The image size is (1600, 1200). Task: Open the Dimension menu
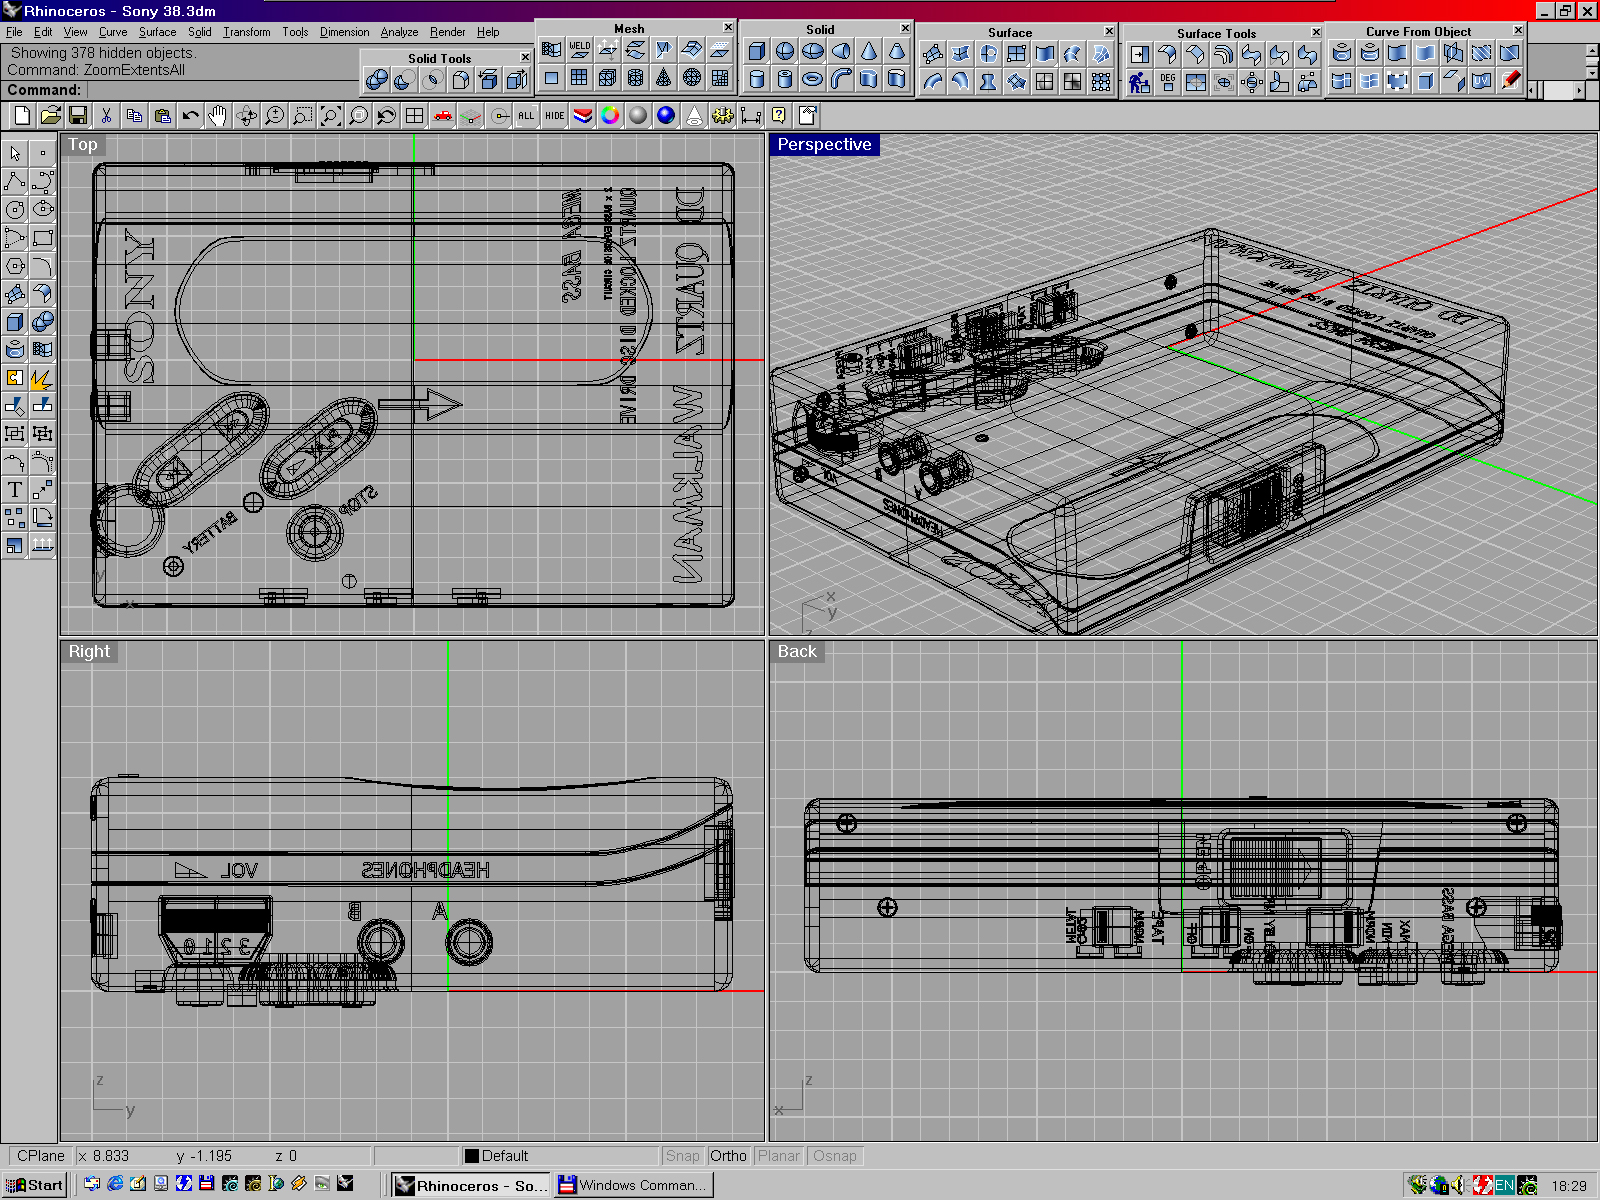coord(344,32)
